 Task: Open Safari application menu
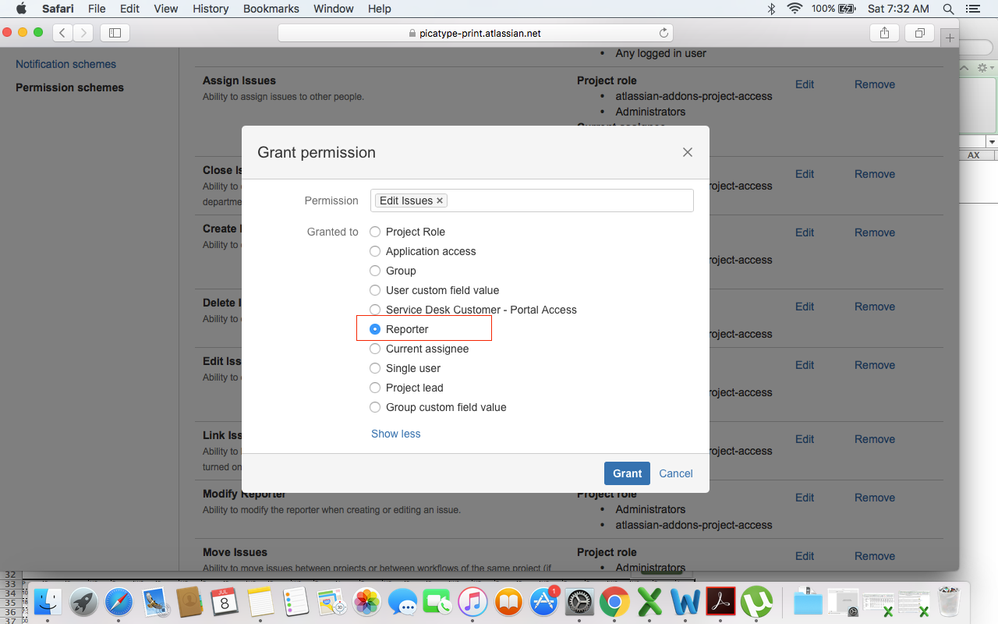point(58,9)
